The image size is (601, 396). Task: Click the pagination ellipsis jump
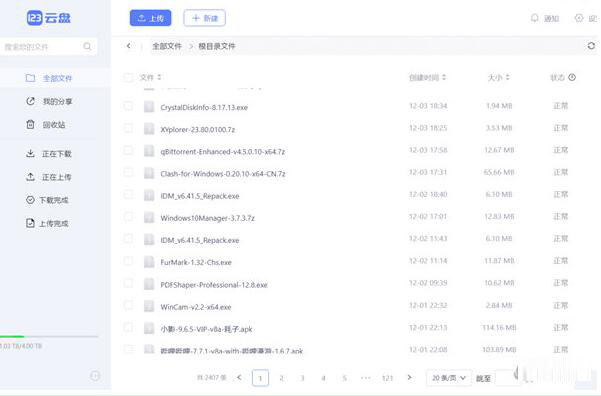point(366,378)
